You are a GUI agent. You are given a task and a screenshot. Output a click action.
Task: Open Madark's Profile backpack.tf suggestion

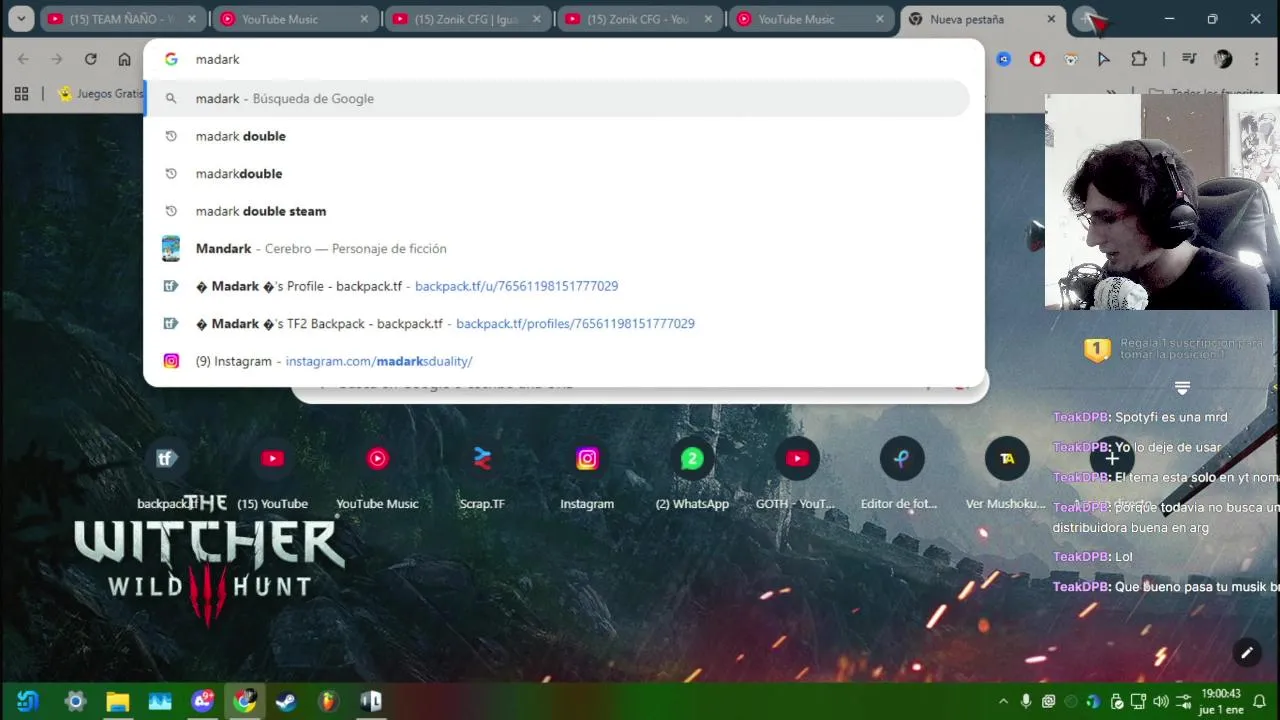click(x=557, y=286)
